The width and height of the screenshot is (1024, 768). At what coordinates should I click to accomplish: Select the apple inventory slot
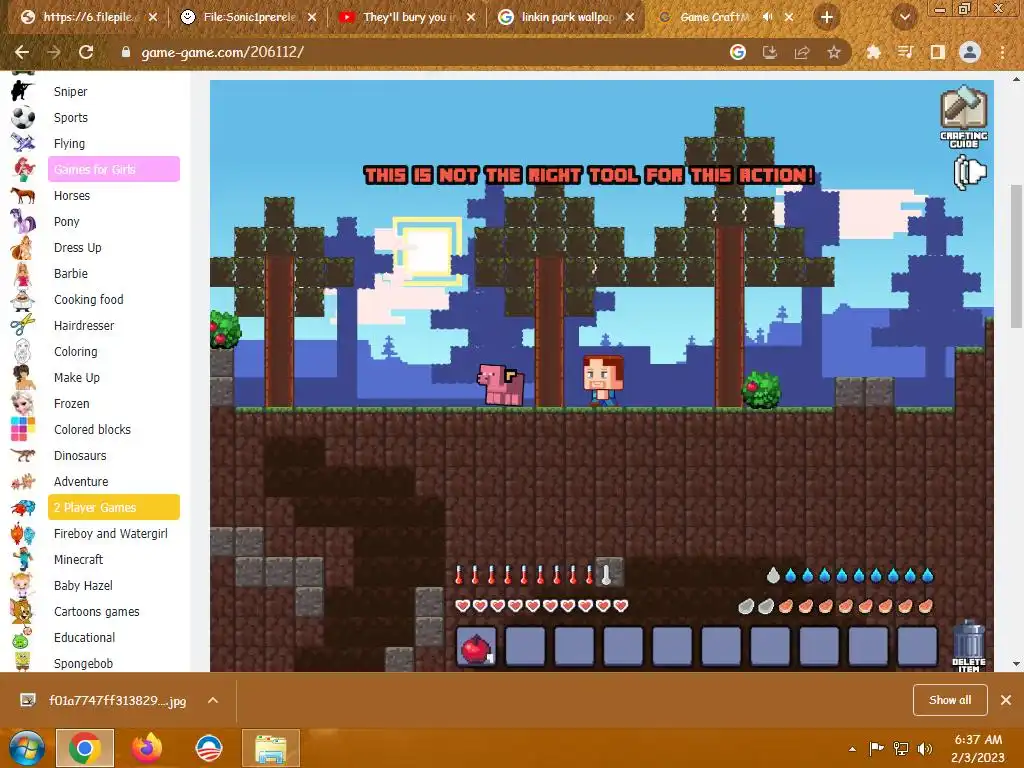click(x=476, y=646)
